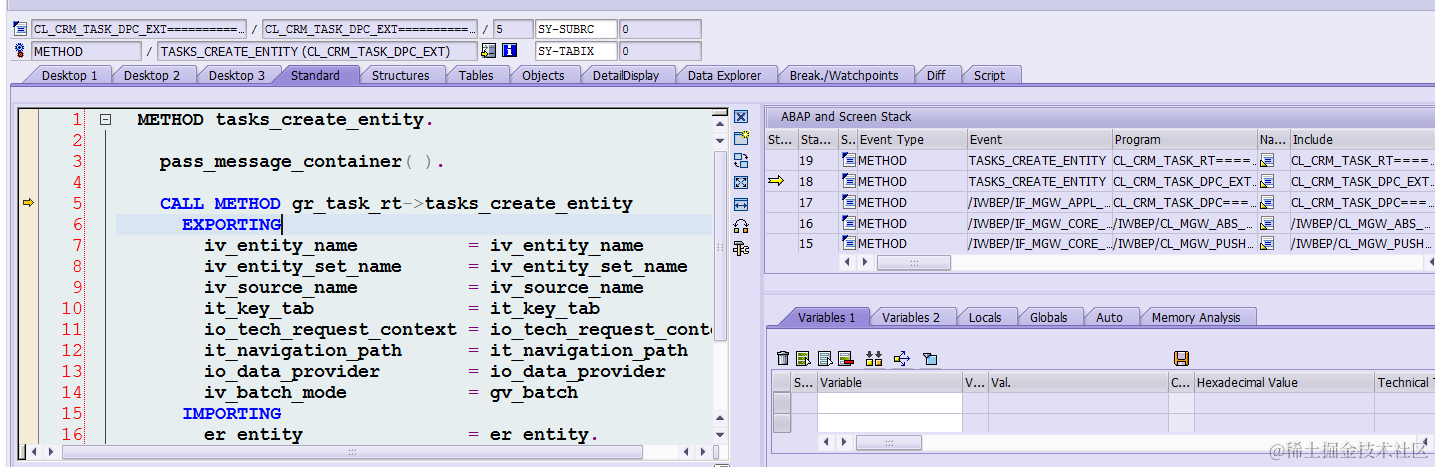Click the filter funnel icon in Variables toolbar
Screen dimensions: 1435x467
(930, 358)
